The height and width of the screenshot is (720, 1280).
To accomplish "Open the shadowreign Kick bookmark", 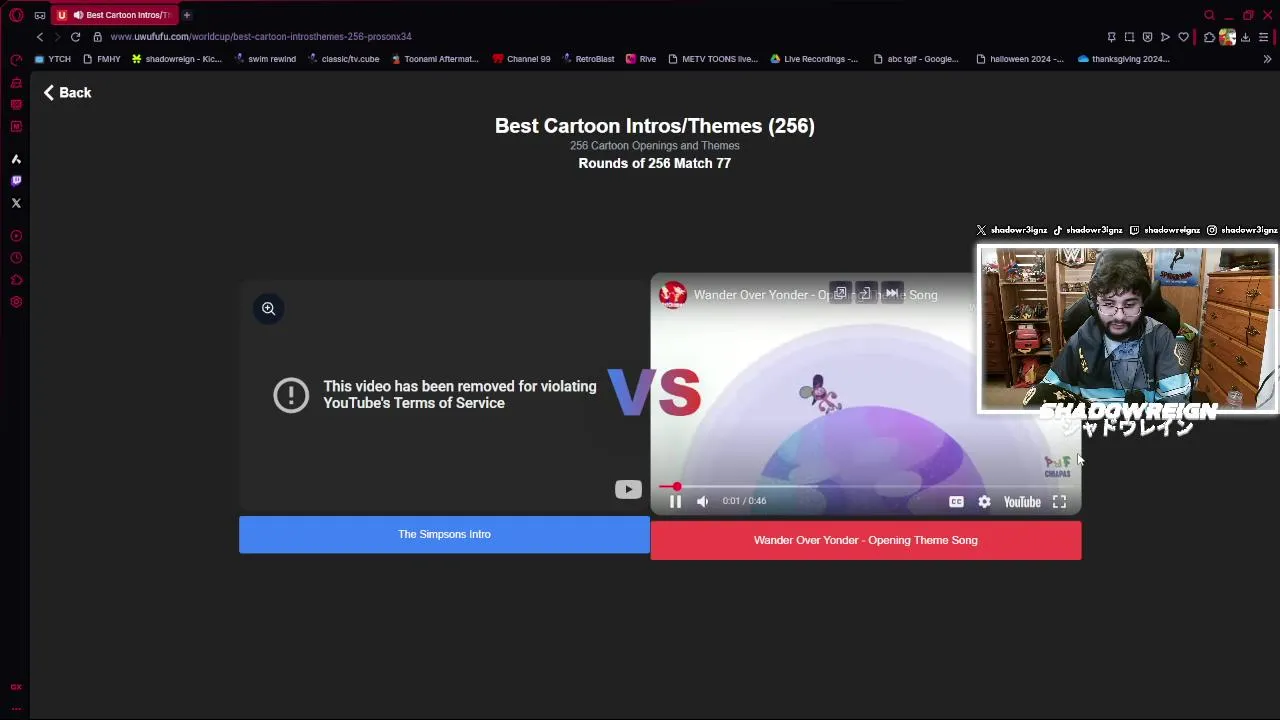I will [177, 59].
